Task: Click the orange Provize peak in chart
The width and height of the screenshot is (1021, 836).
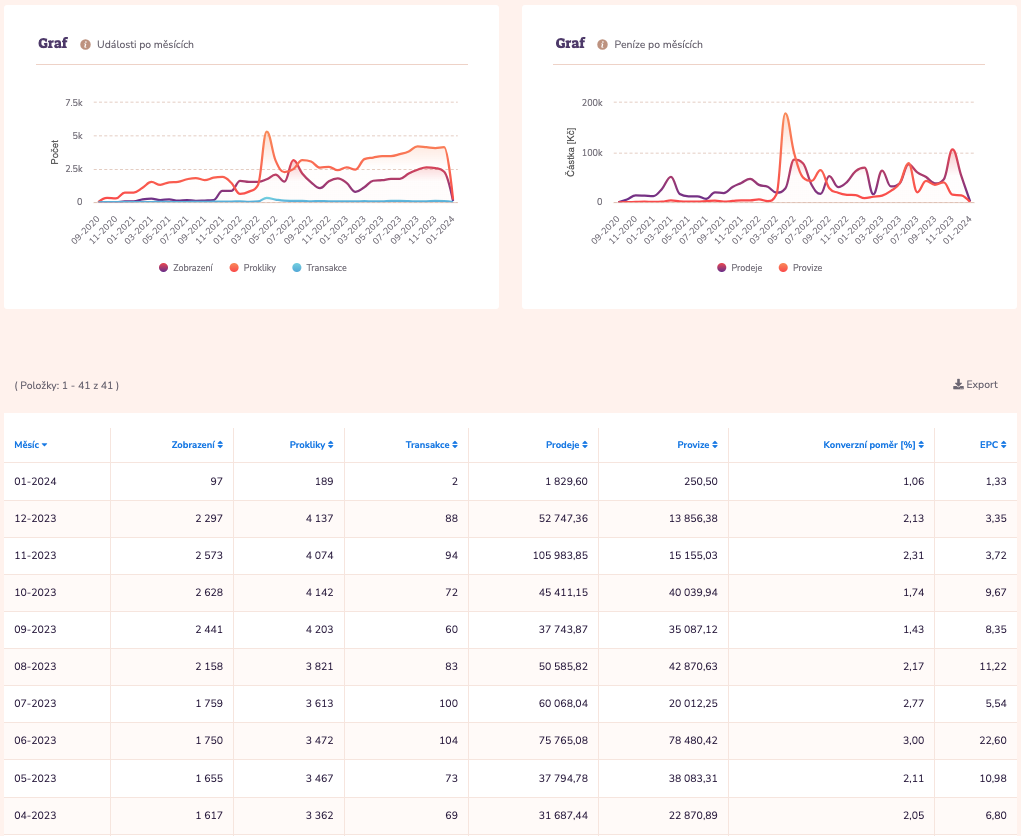Action: [785, 114]
